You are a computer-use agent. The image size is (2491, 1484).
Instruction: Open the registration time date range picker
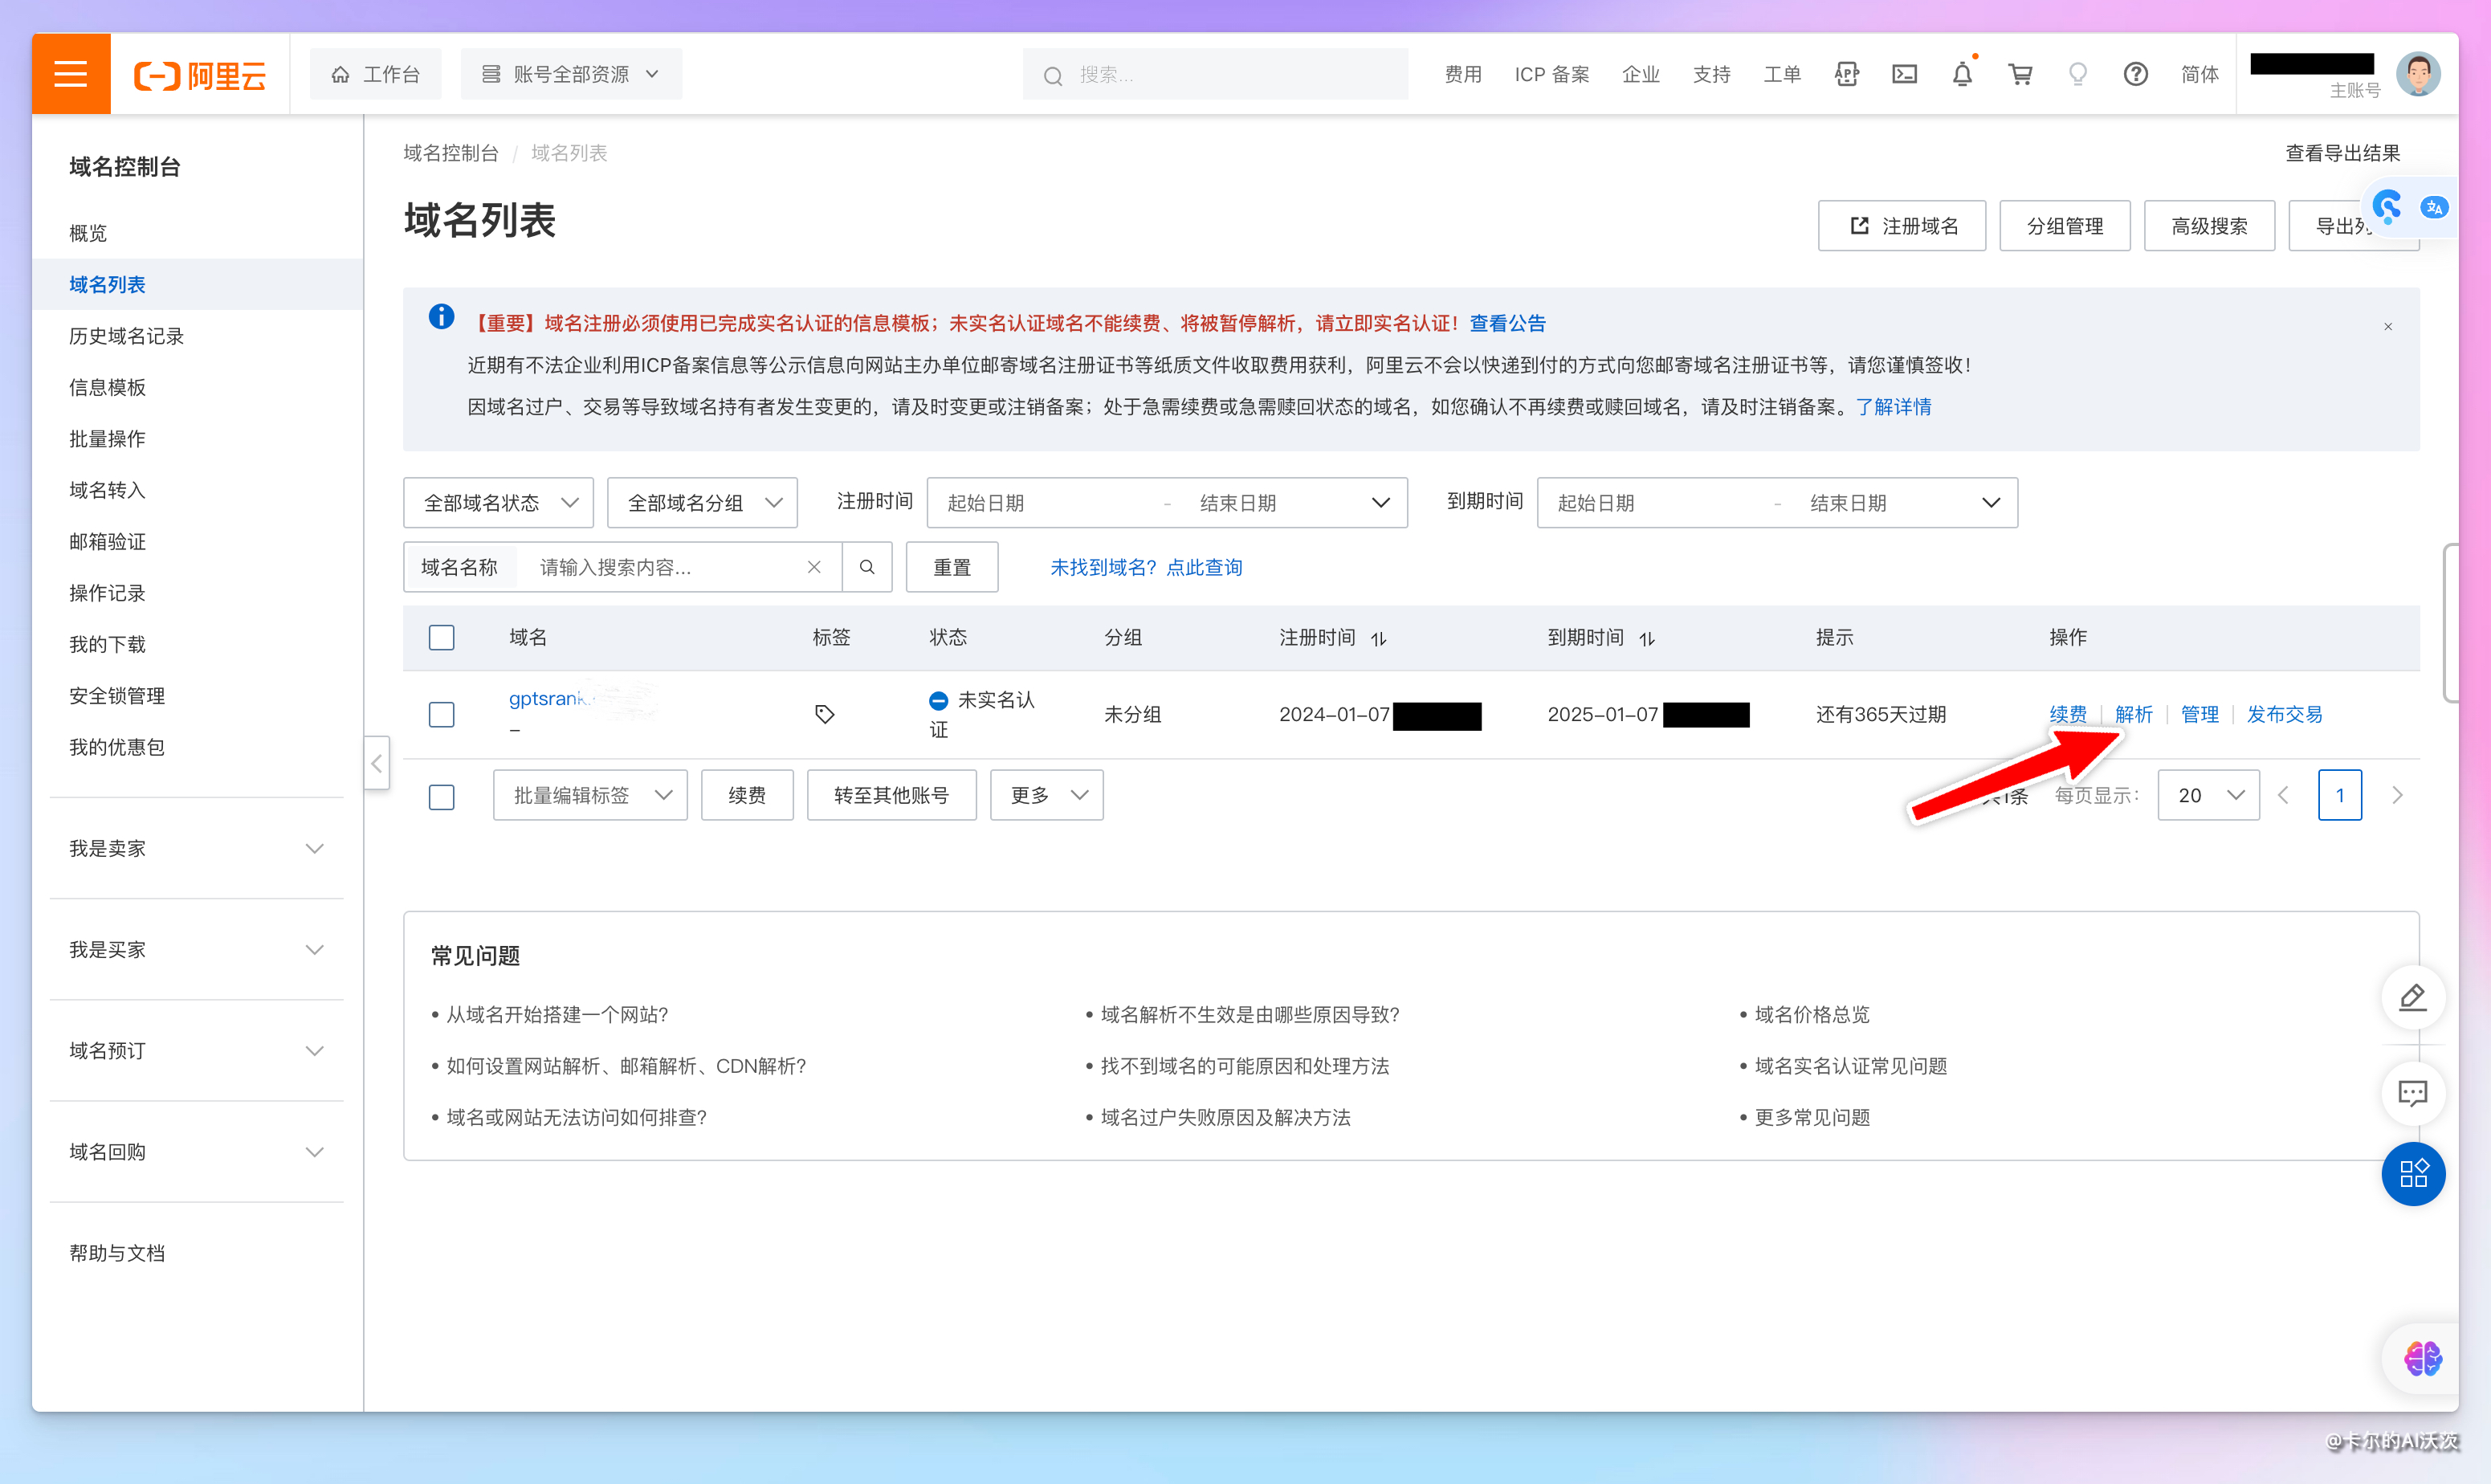pos(1167,502)
